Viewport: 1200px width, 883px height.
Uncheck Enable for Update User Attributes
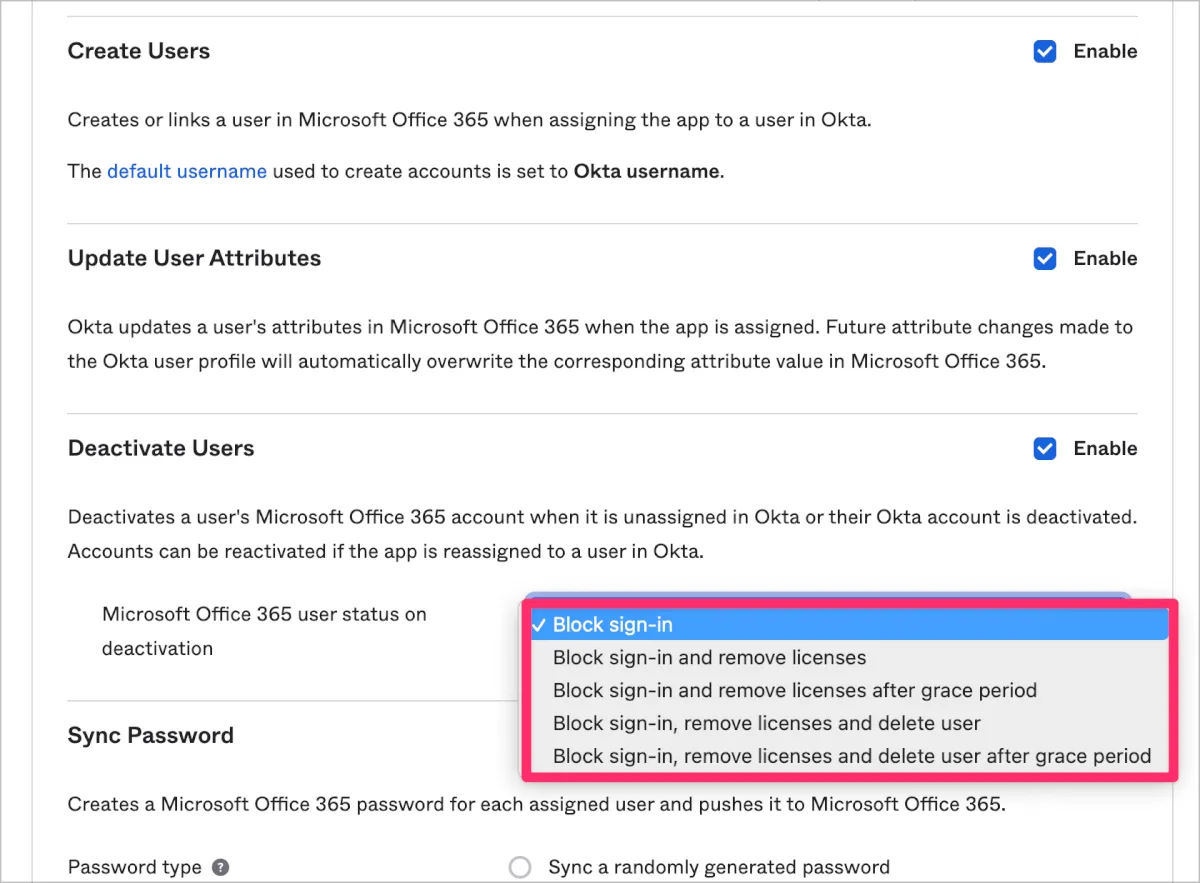coord(1045,259)
